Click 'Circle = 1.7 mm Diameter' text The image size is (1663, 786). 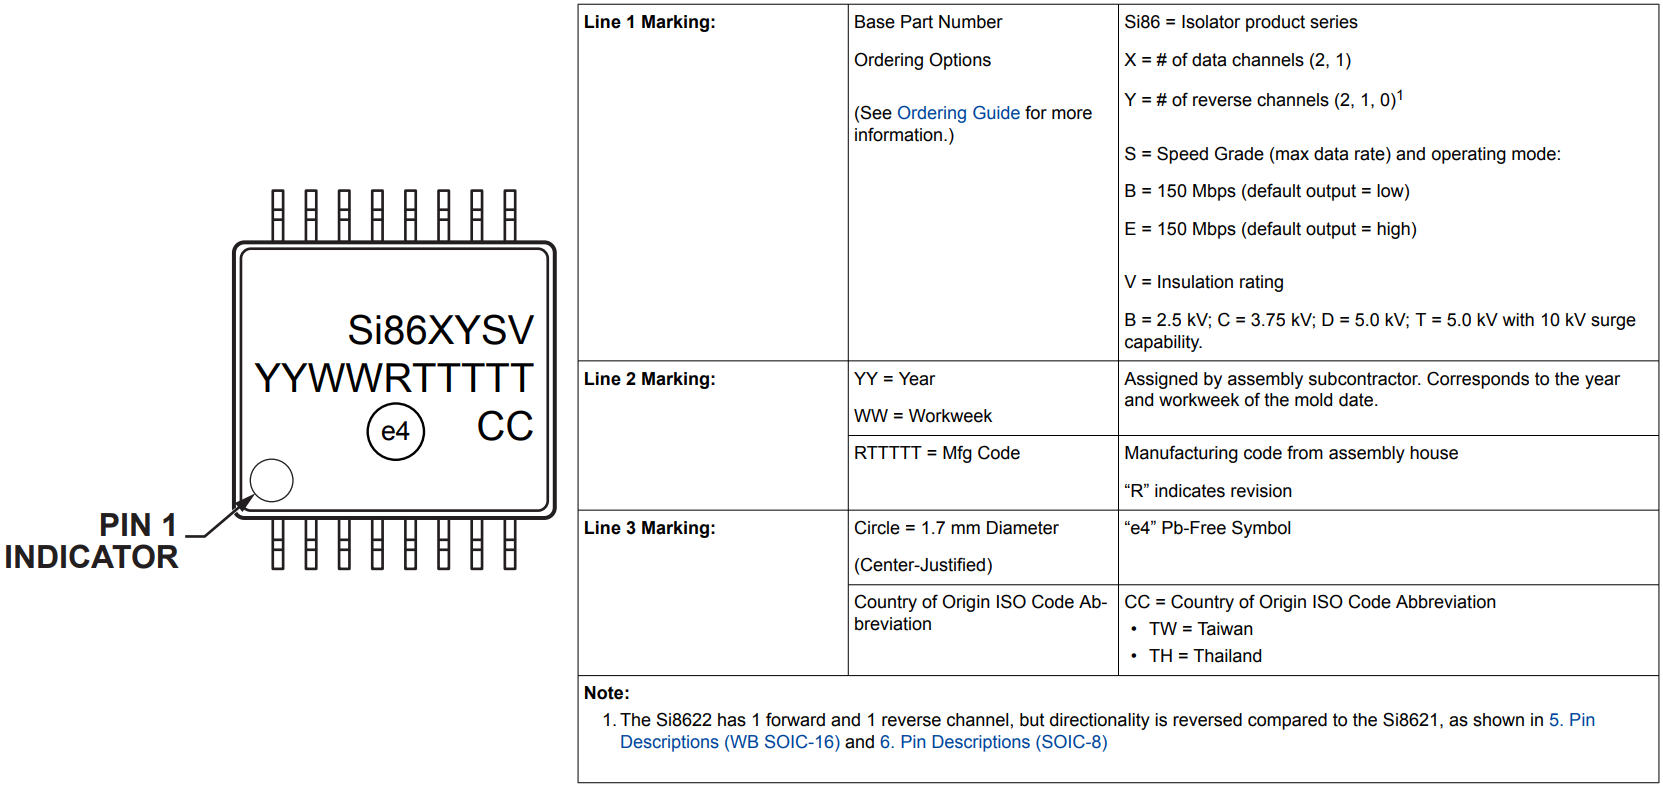[956, 528]
